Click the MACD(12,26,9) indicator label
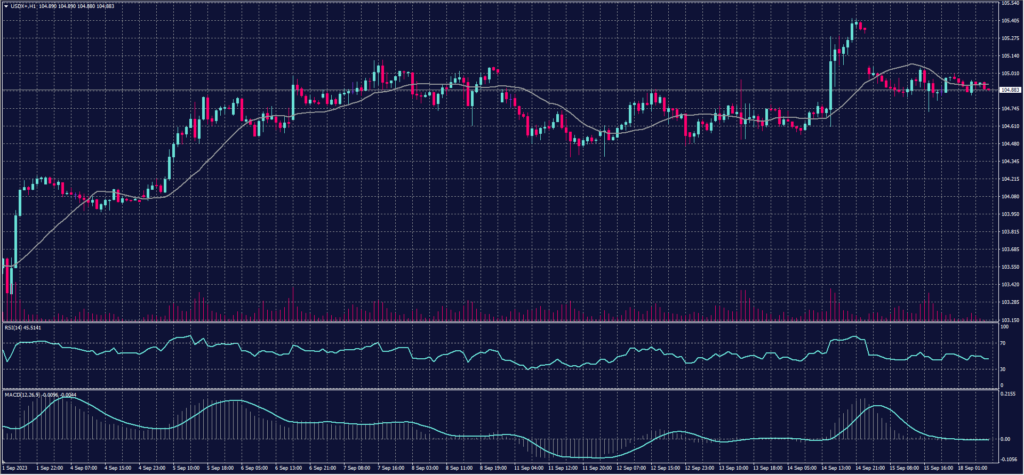The image size is (1024, 475). click(x=22, y=393)
